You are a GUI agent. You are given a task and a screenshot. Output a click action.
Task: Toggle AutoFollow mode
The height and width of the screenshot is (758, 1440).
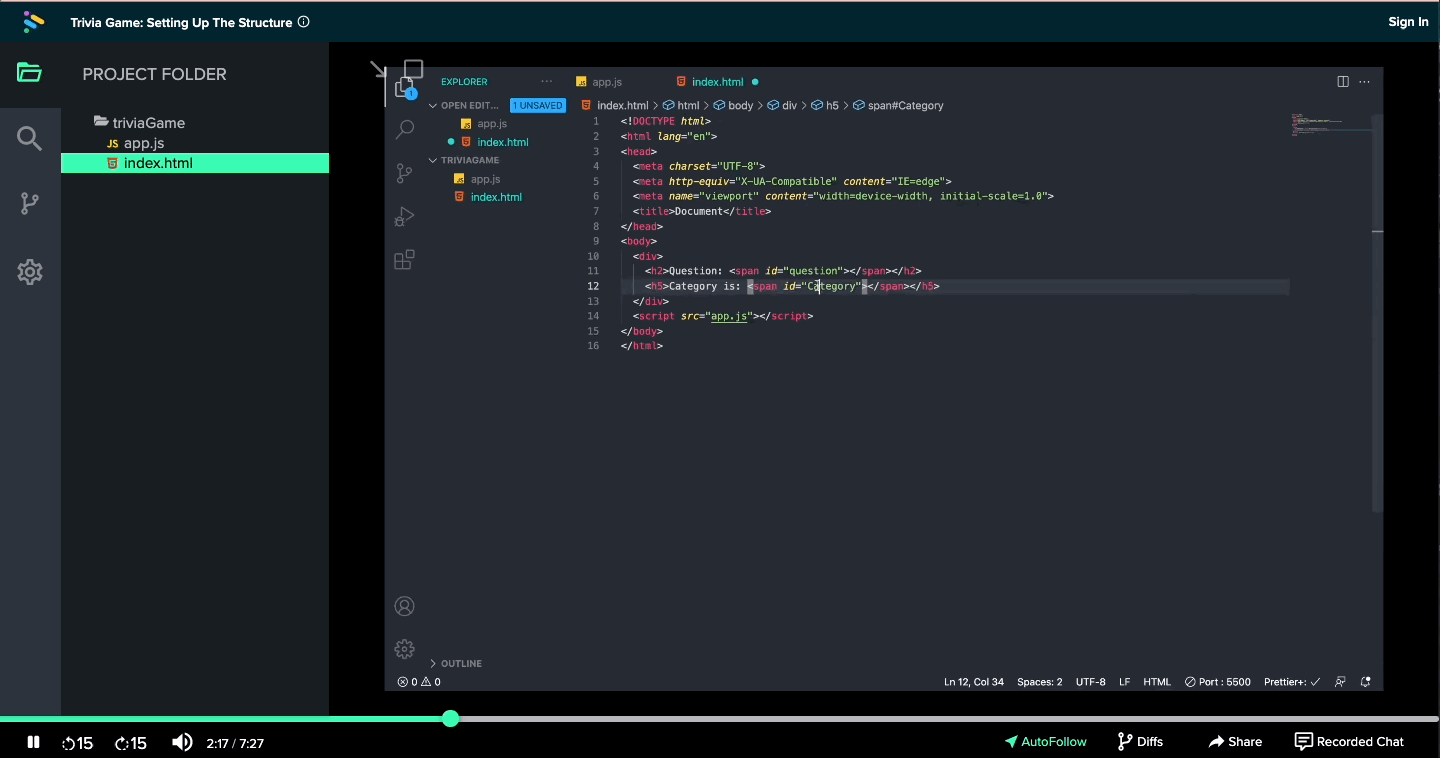click(x=1045, y=742)
